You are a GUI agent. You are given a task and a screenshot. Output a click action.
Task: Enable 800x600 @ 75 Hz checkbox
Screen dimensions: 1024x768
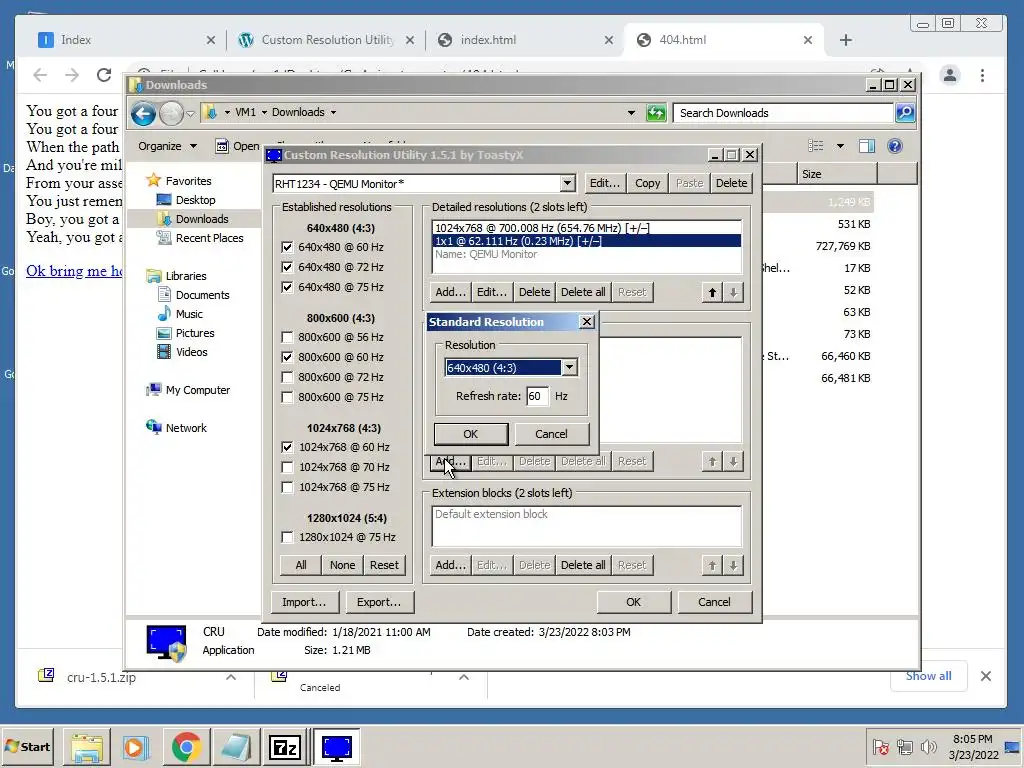point(287,397)
